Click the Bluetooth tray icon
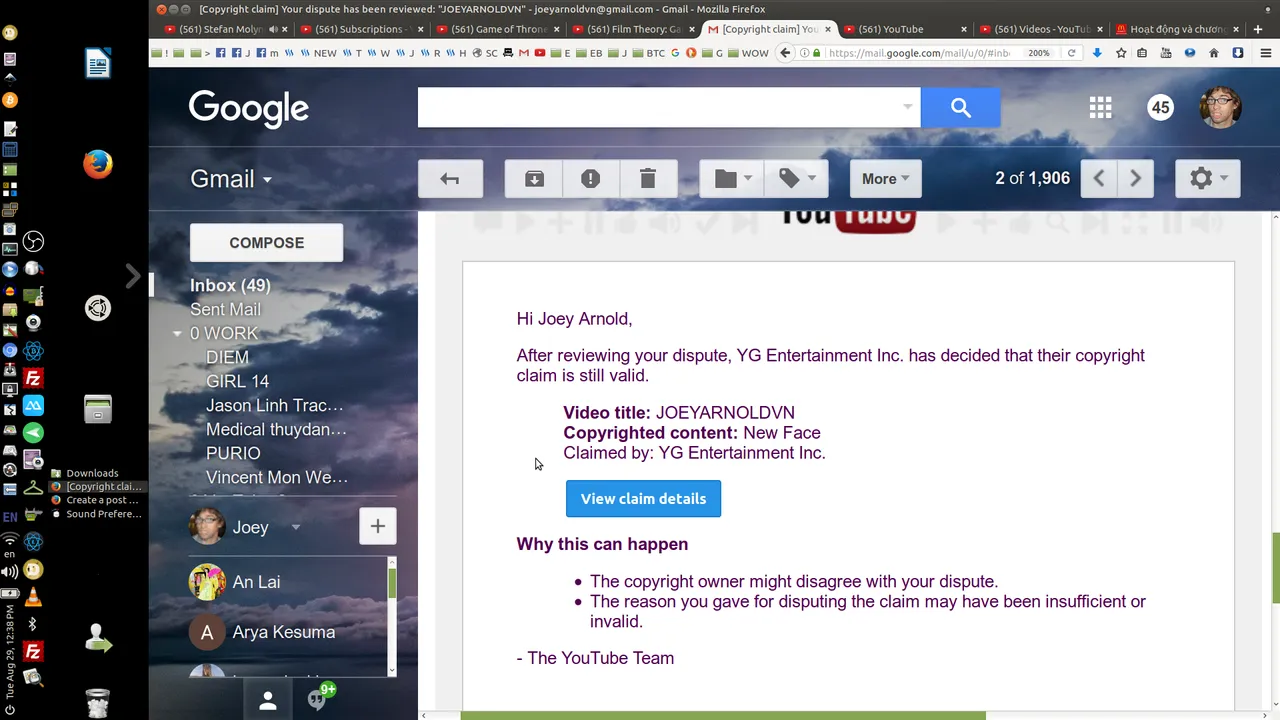This screenshot has height=720, width=1280. point(32,624)
